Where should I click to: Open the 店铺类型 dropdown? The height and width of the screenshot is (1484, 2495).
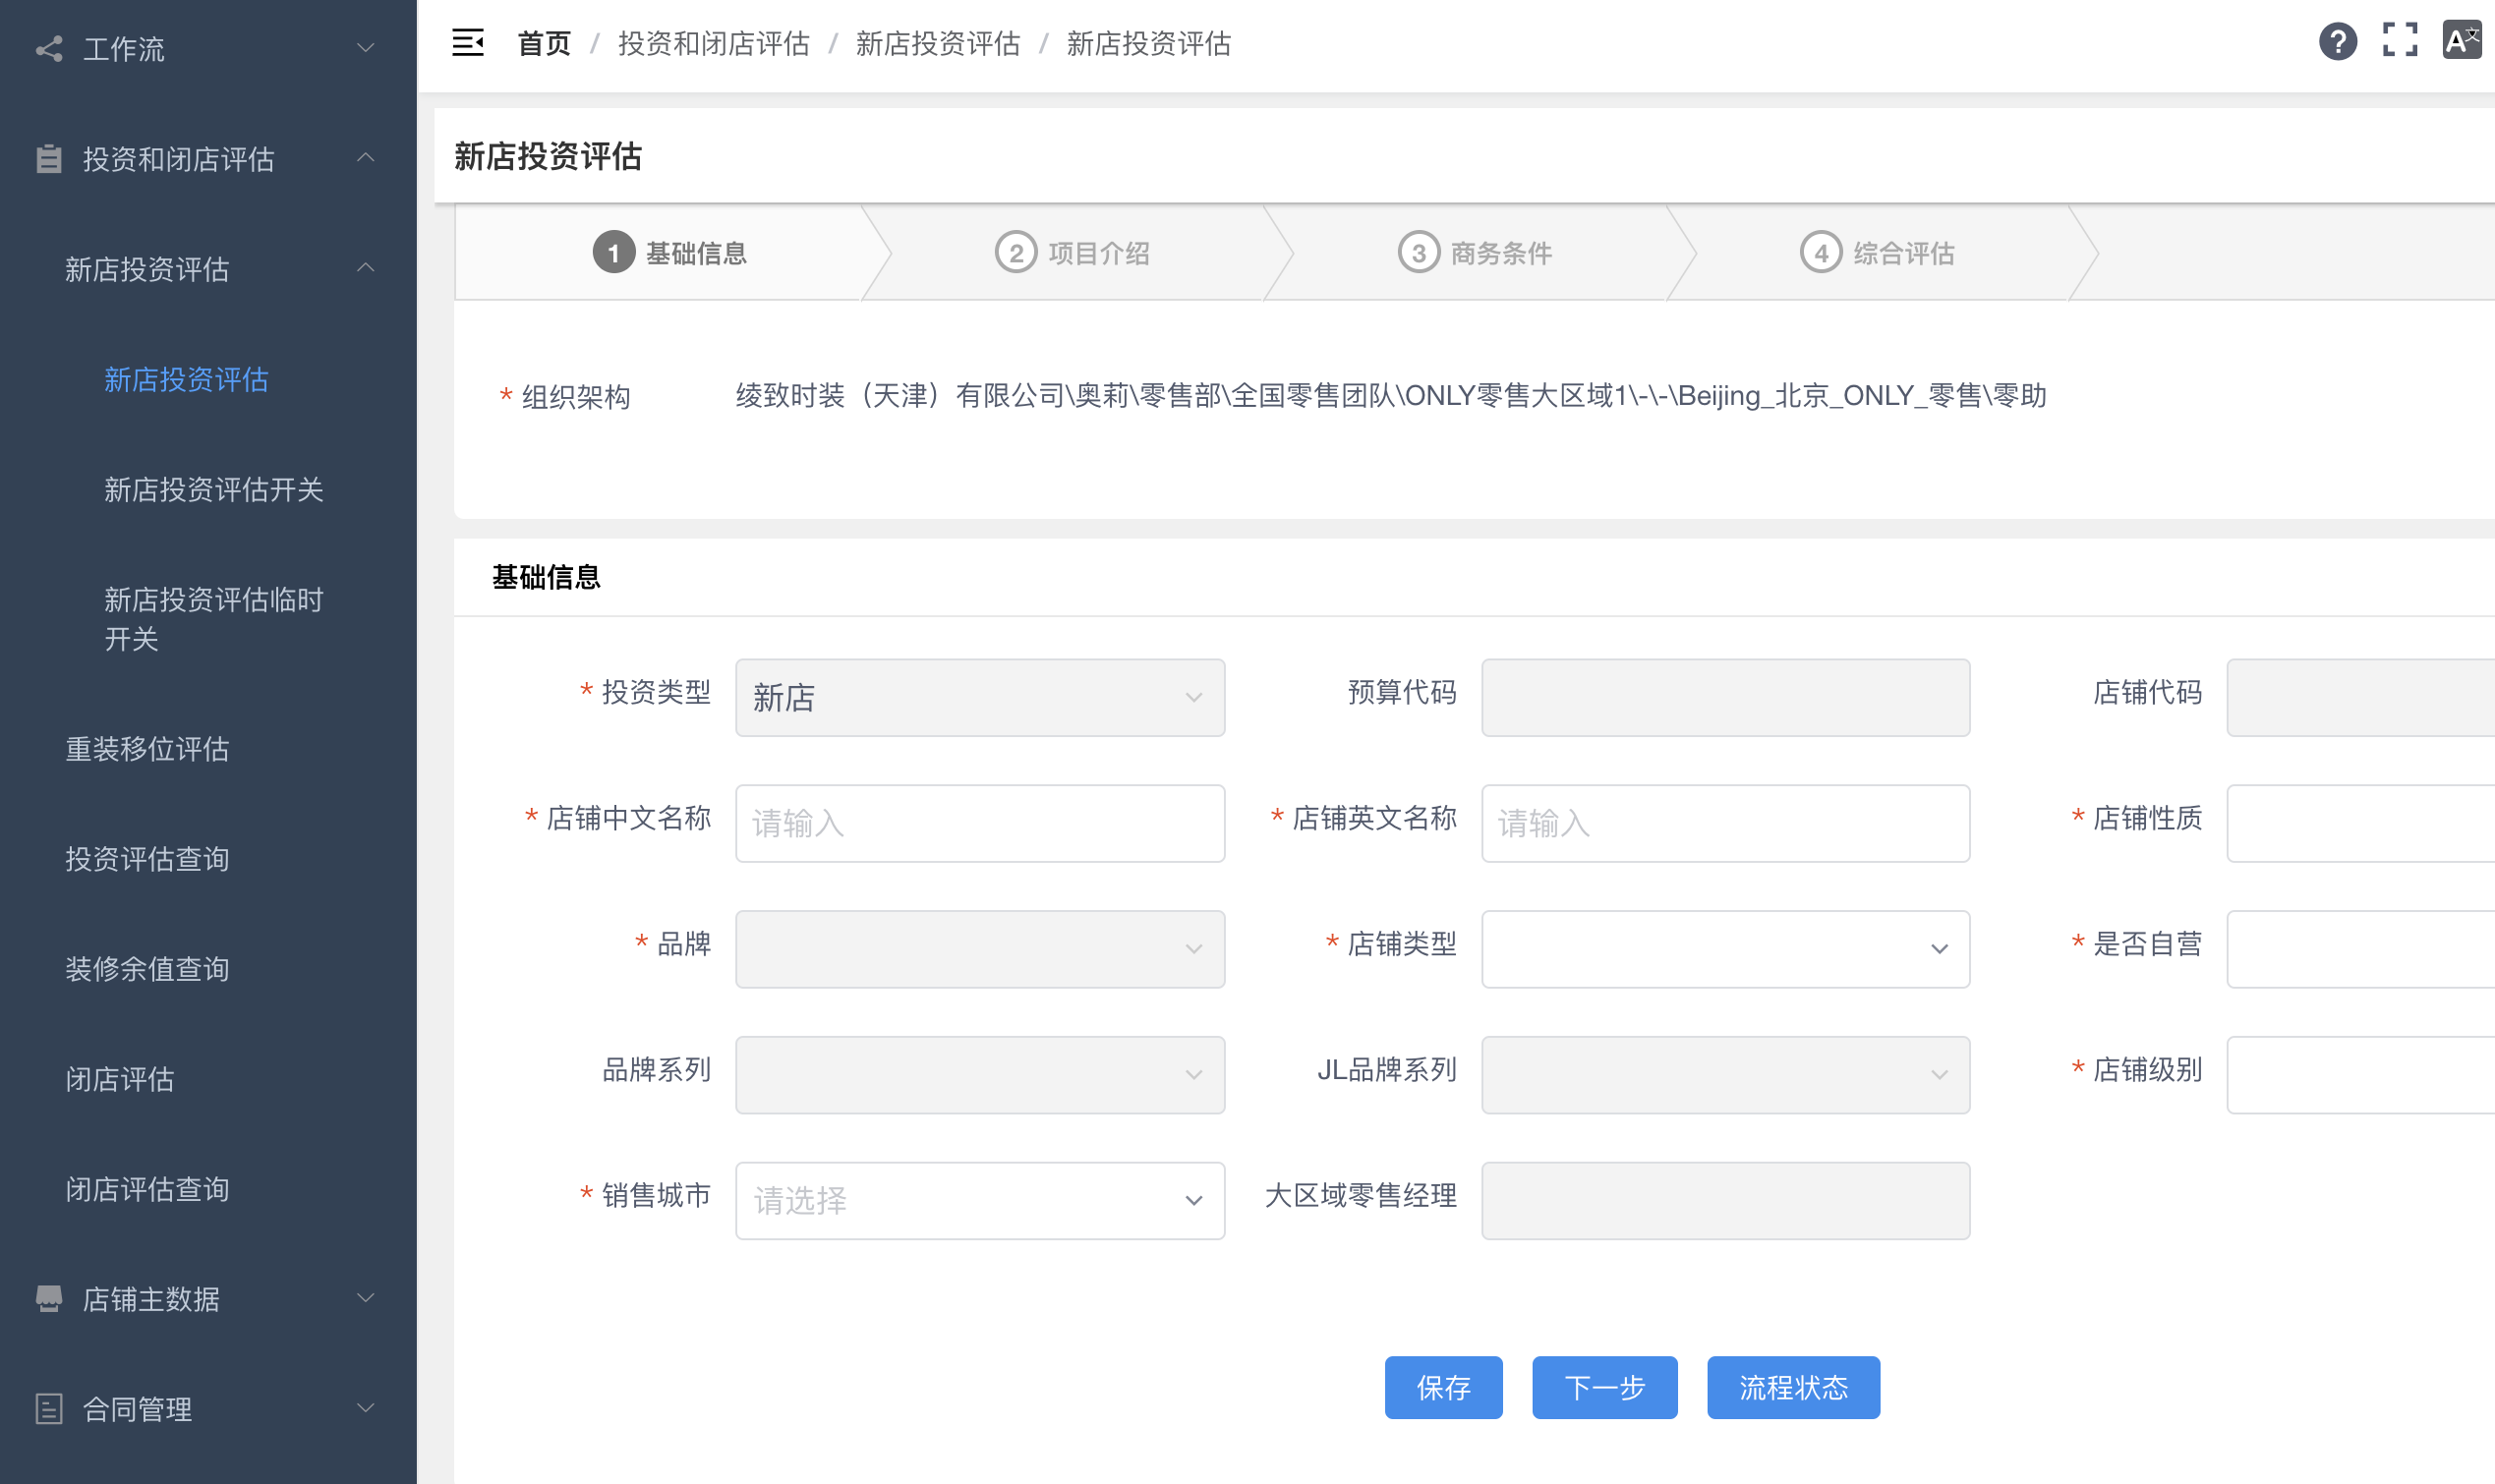(1726, 949)
